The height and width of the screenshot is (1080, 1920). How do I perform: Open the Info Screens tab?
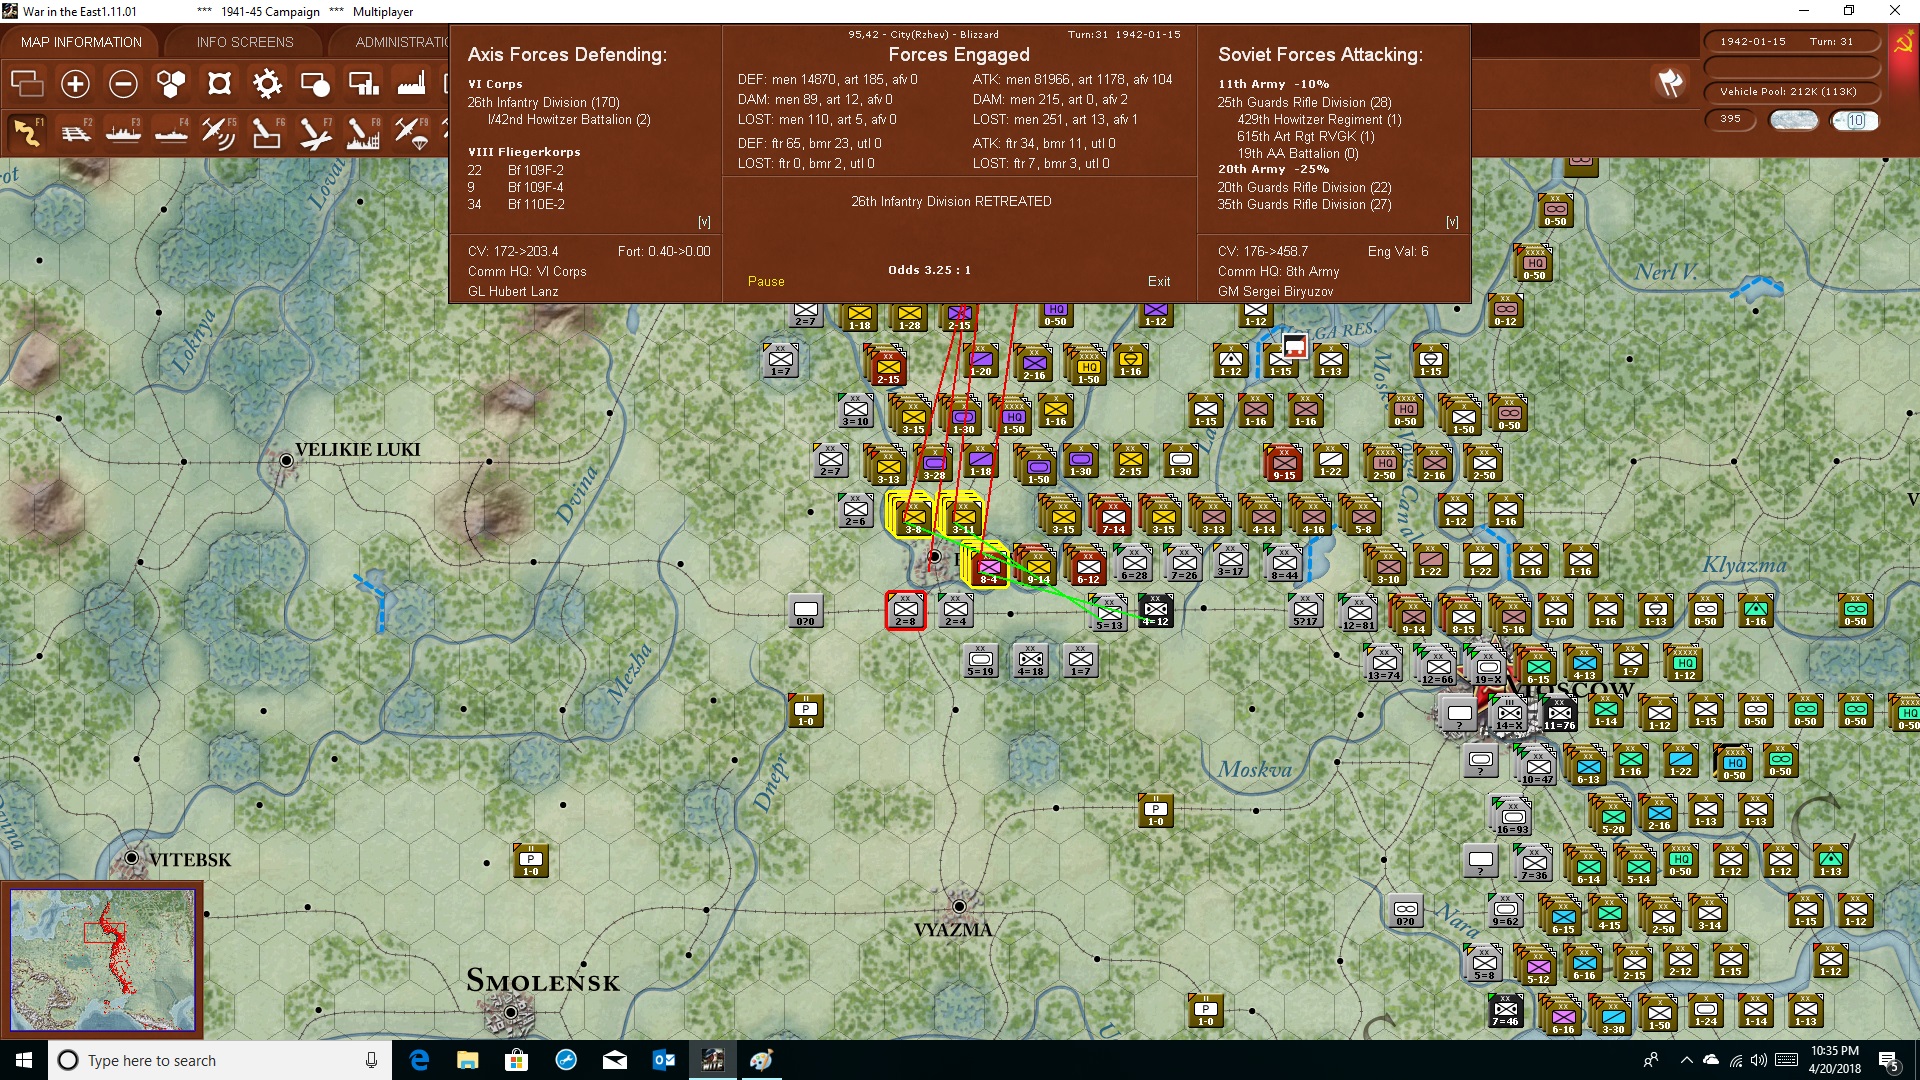[245, 42]
